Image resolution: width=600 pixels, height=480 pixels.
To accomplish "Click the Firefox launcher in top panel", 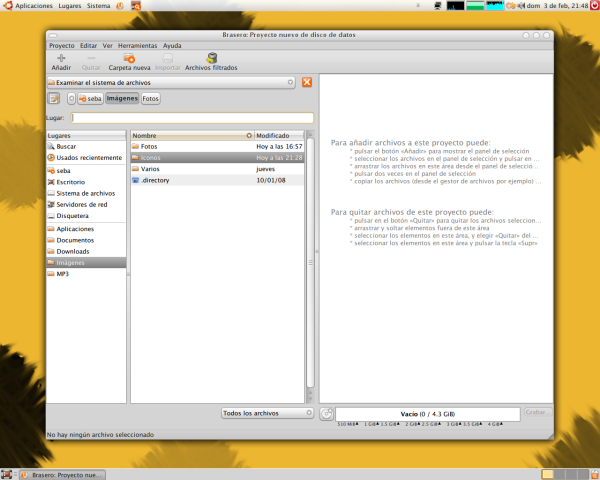I will 121,6.
